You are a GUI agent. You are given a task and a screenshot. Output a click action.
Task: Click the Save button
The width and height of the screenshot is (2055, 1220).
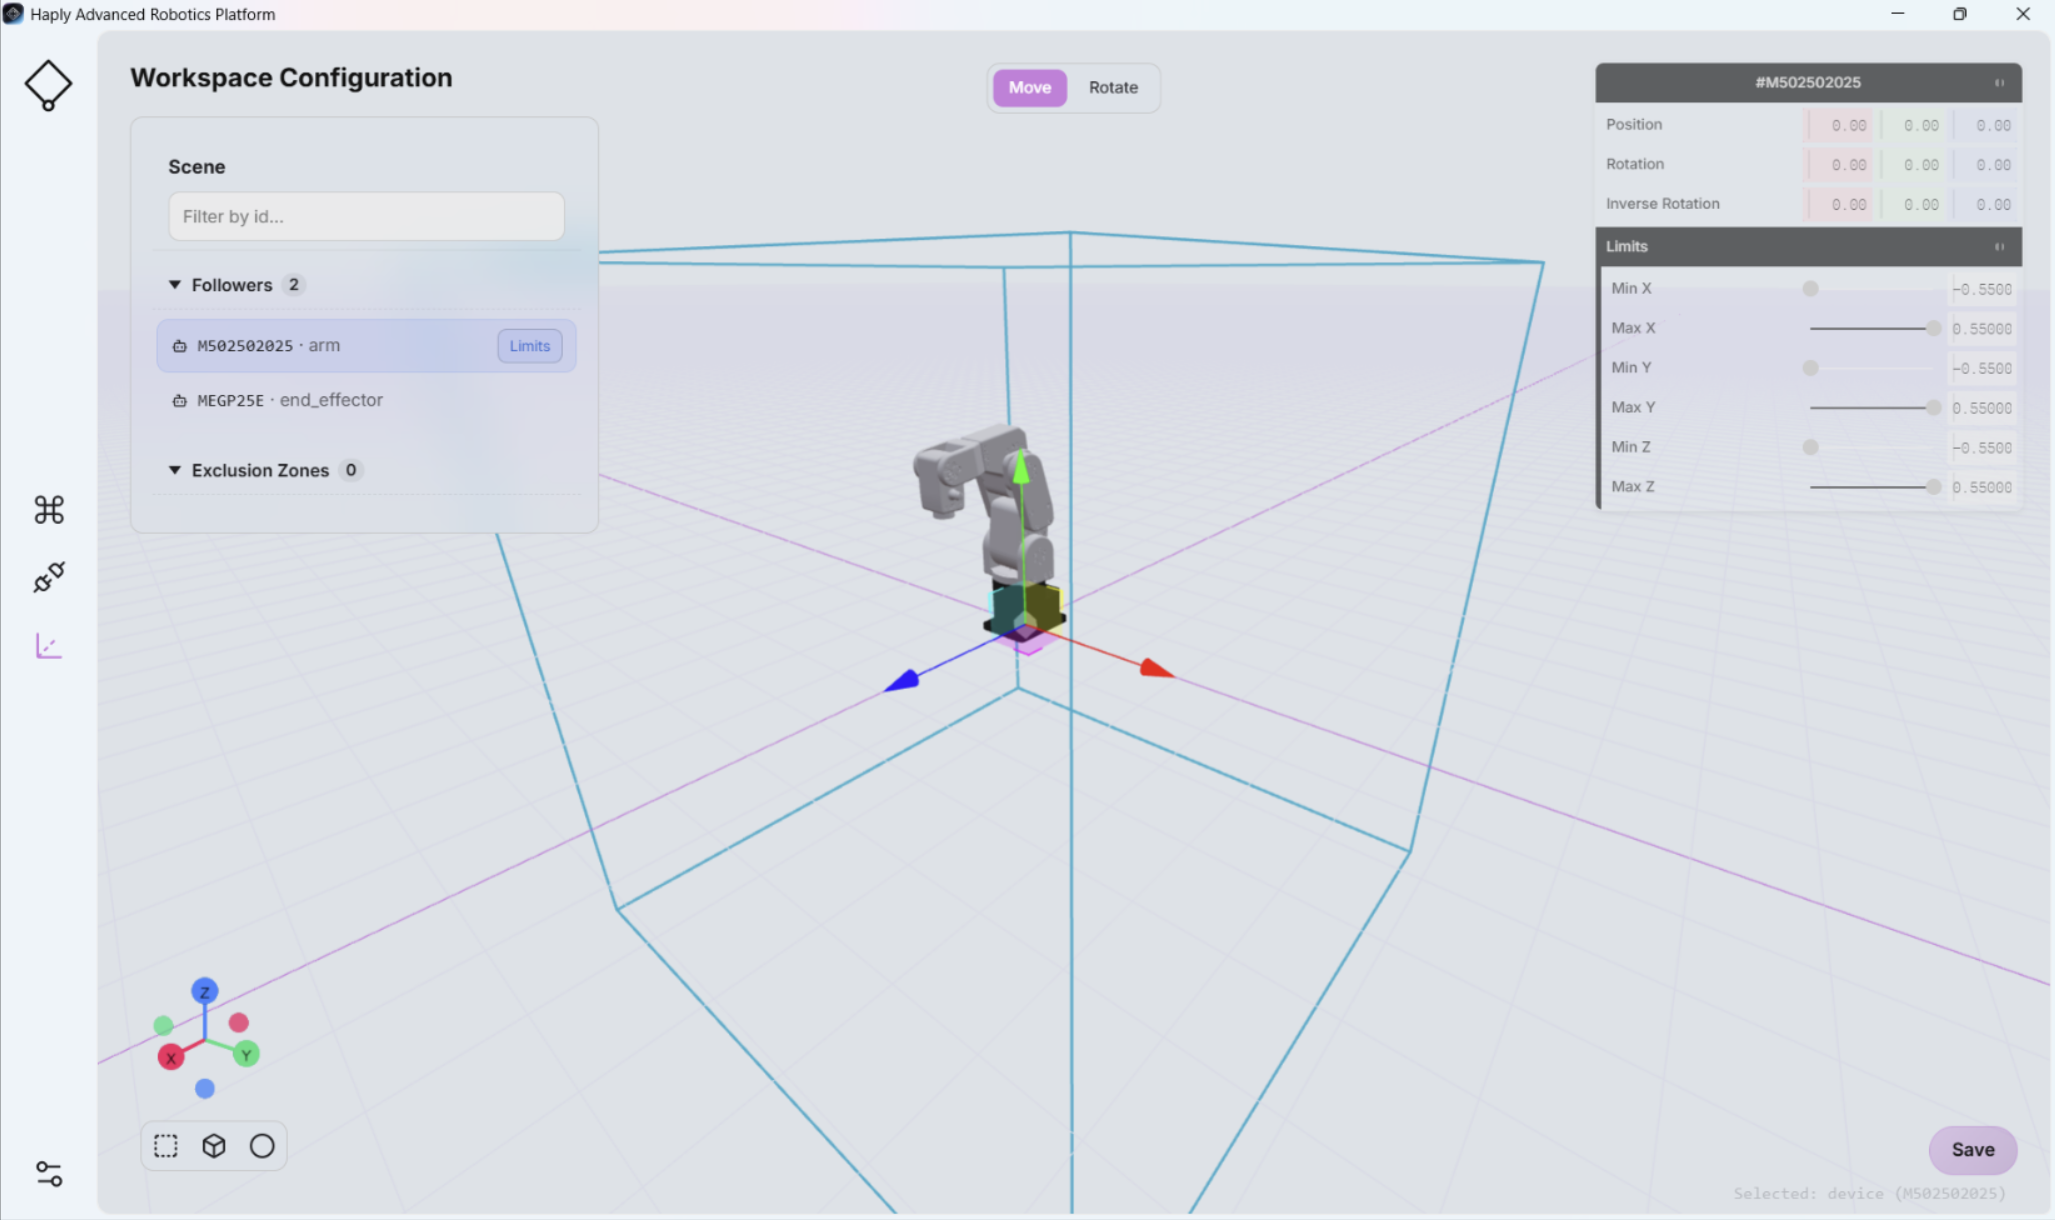[1972, 1150]
